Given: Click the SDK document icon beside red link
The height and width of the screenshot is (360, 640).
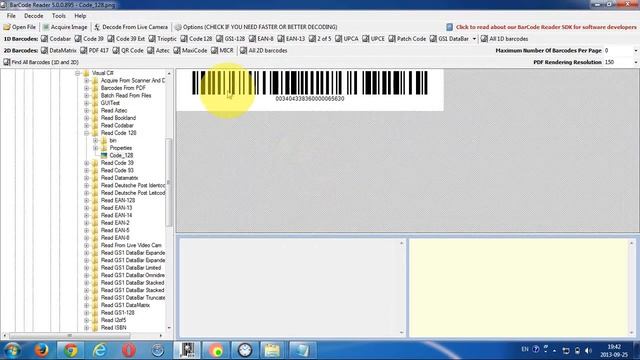Looking at the screenshot, I should click(x=449, y=27).
